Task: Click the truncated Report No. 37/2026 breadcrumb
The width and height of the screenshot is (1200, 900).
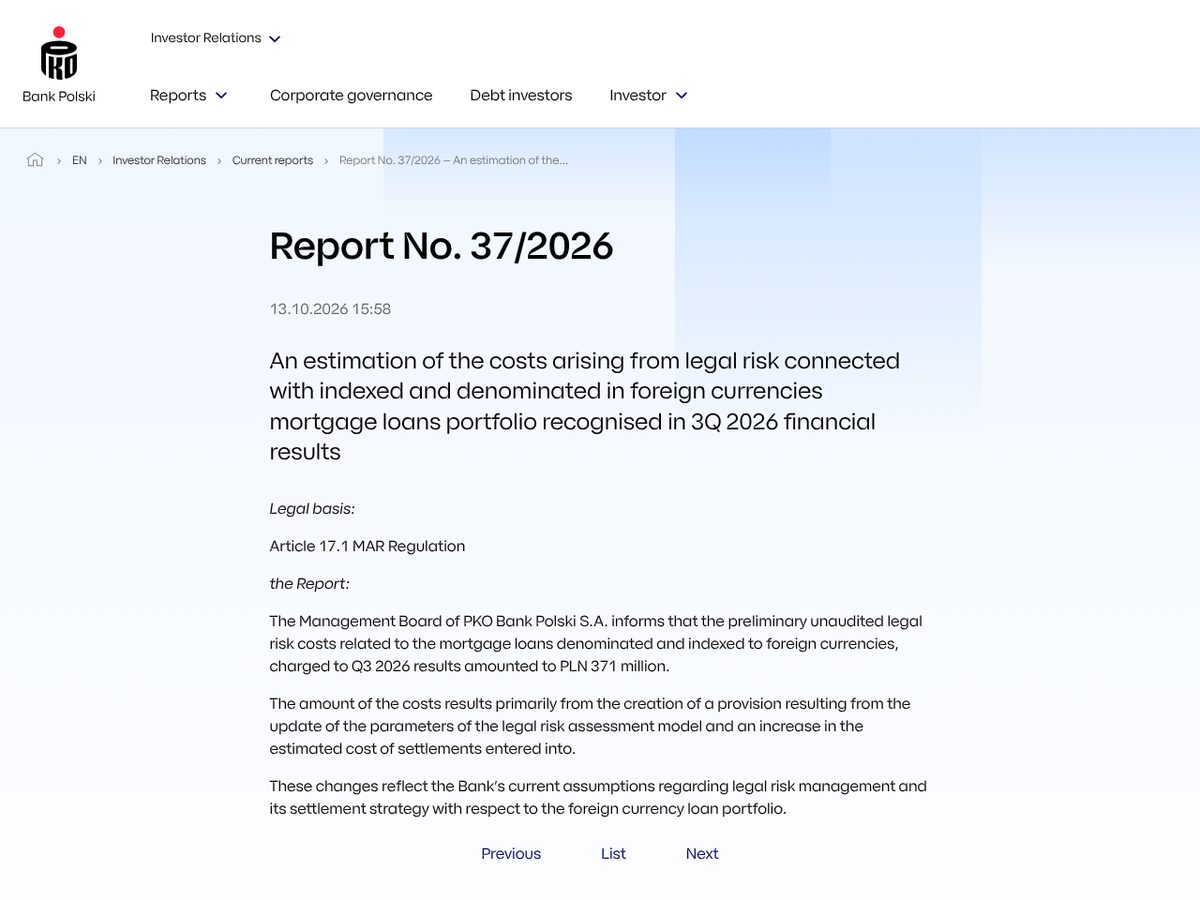Action: point(453,160)
